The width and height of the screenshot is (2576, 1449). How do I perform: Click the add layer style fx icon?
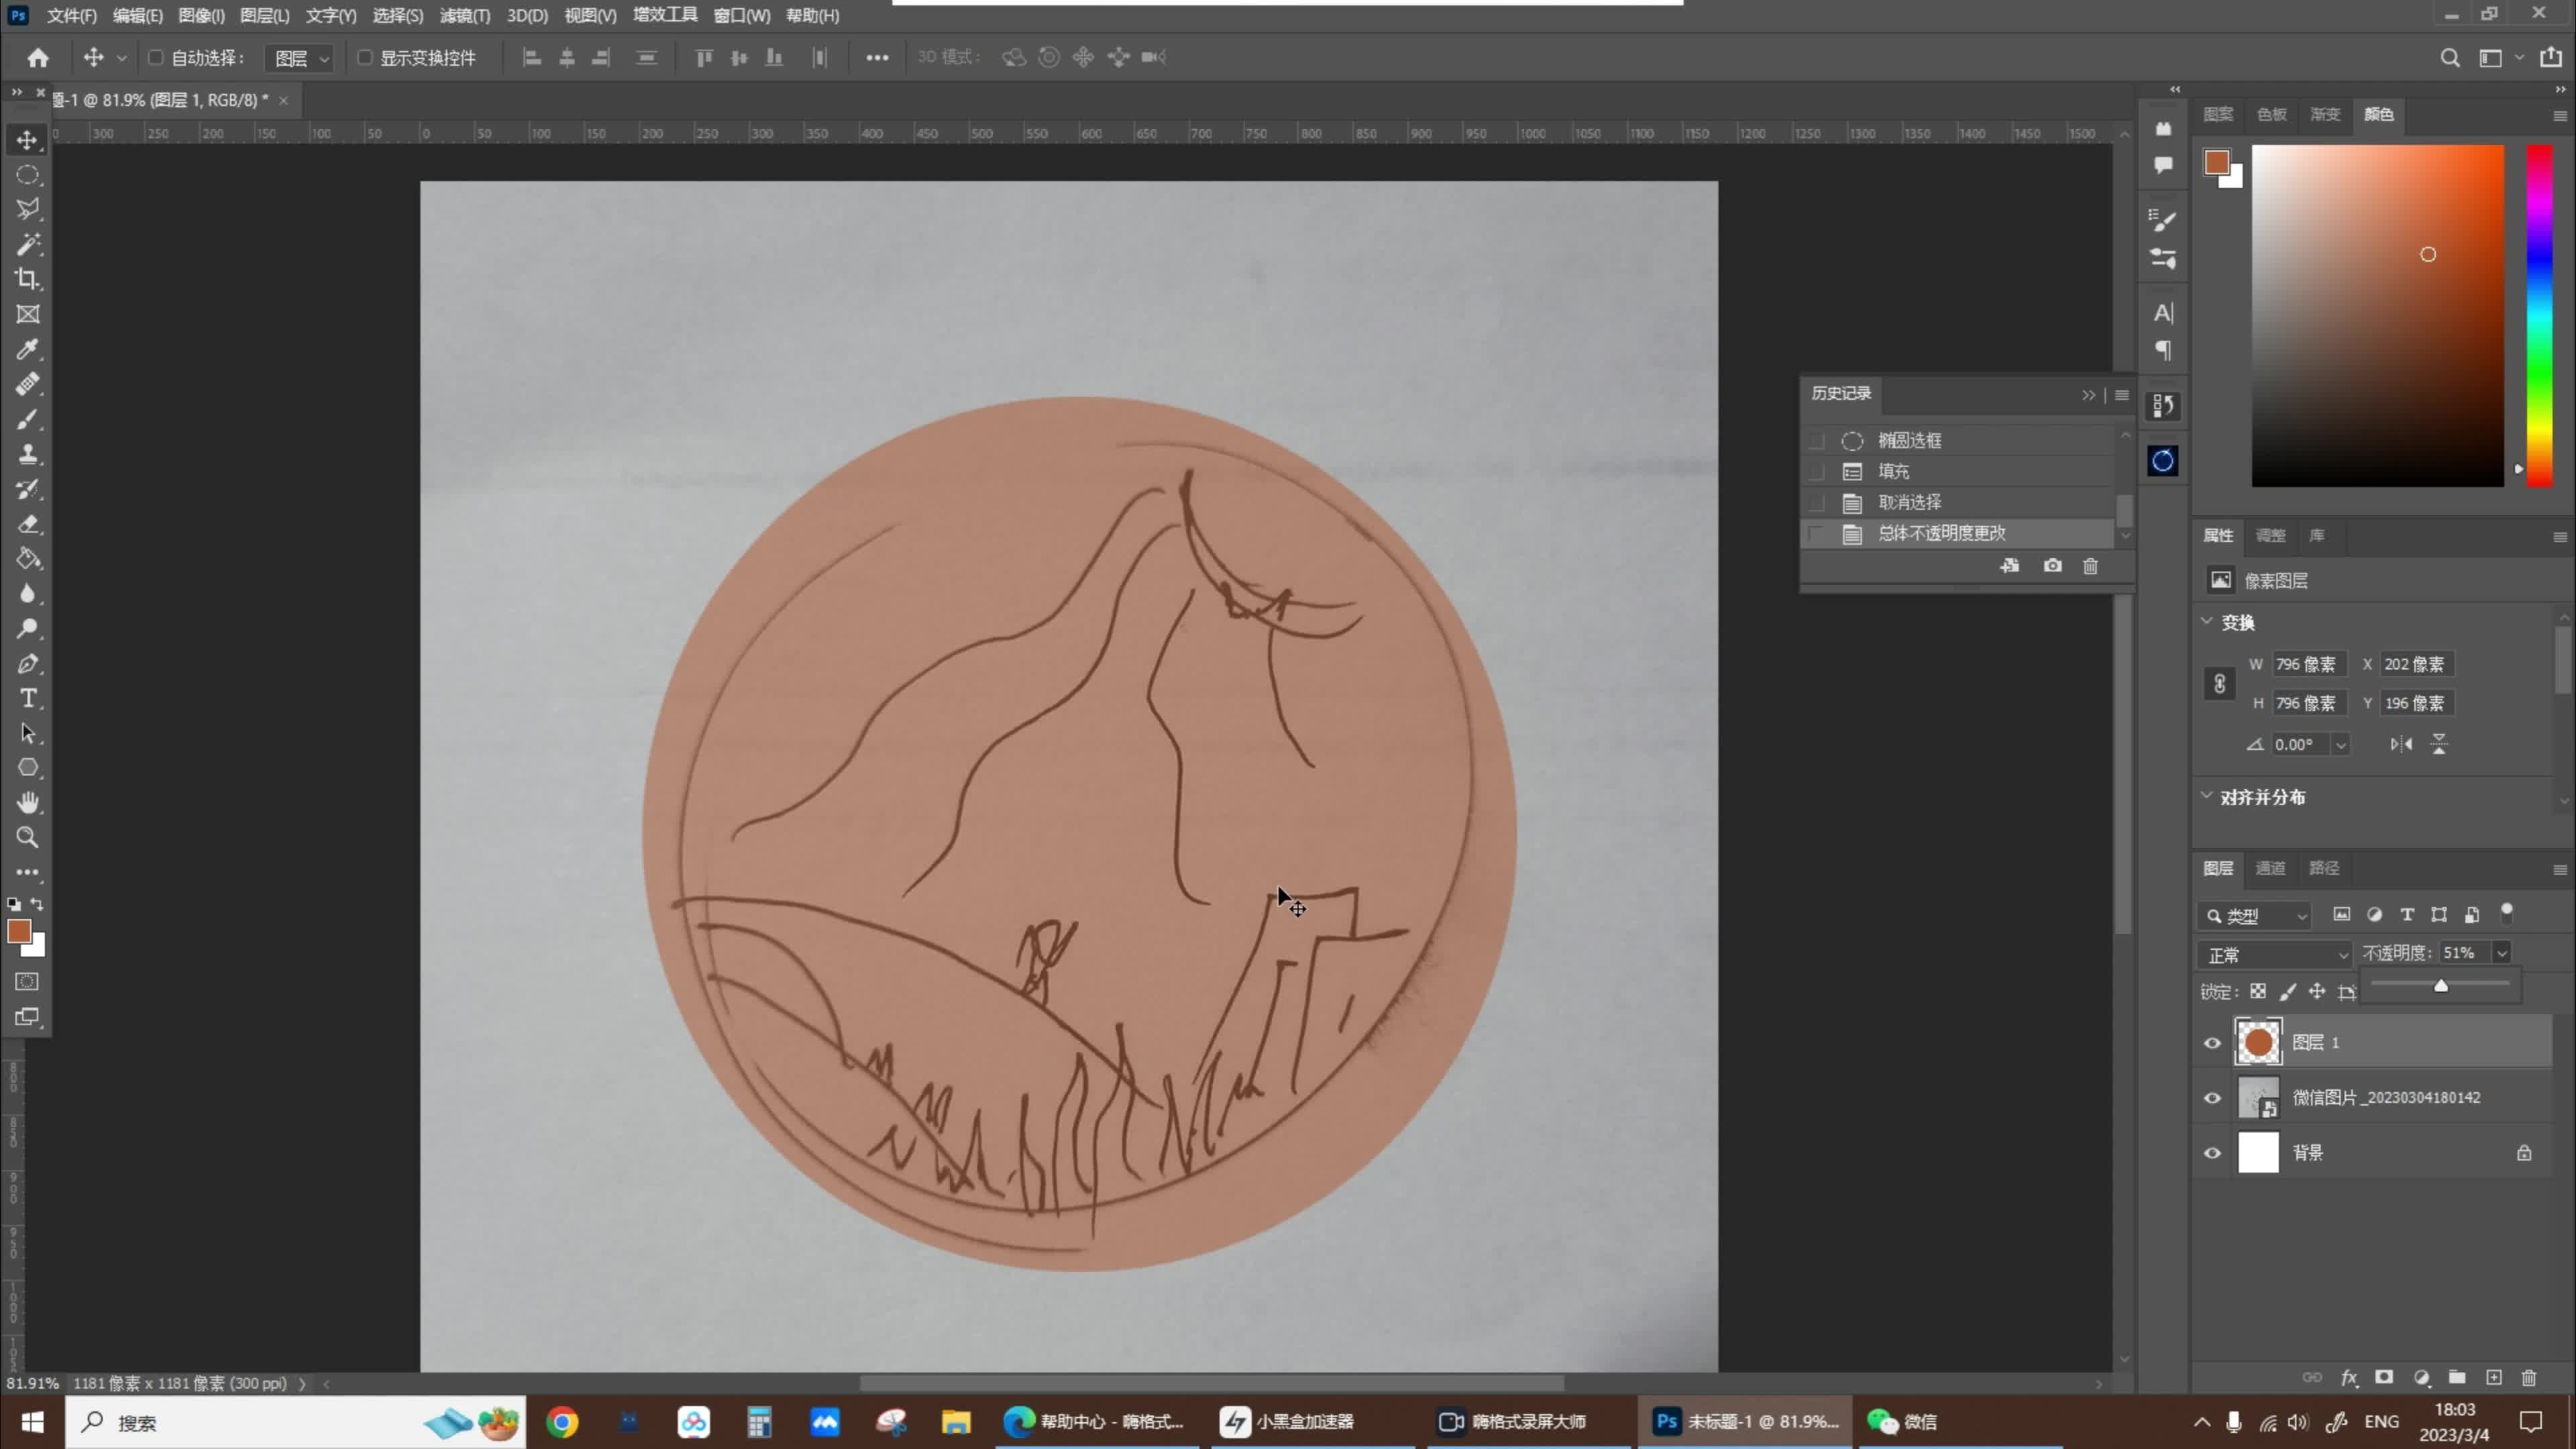point(2349,1377)
